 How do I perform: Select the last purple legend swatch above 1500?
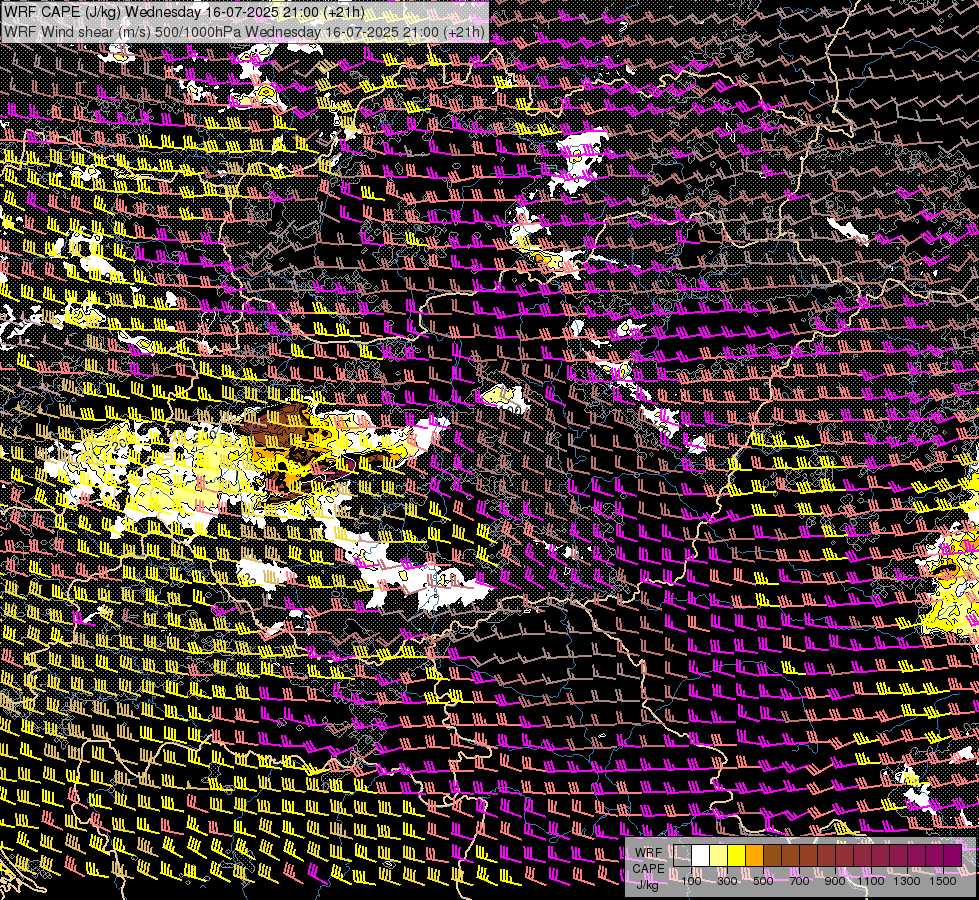tap(953, 856)
